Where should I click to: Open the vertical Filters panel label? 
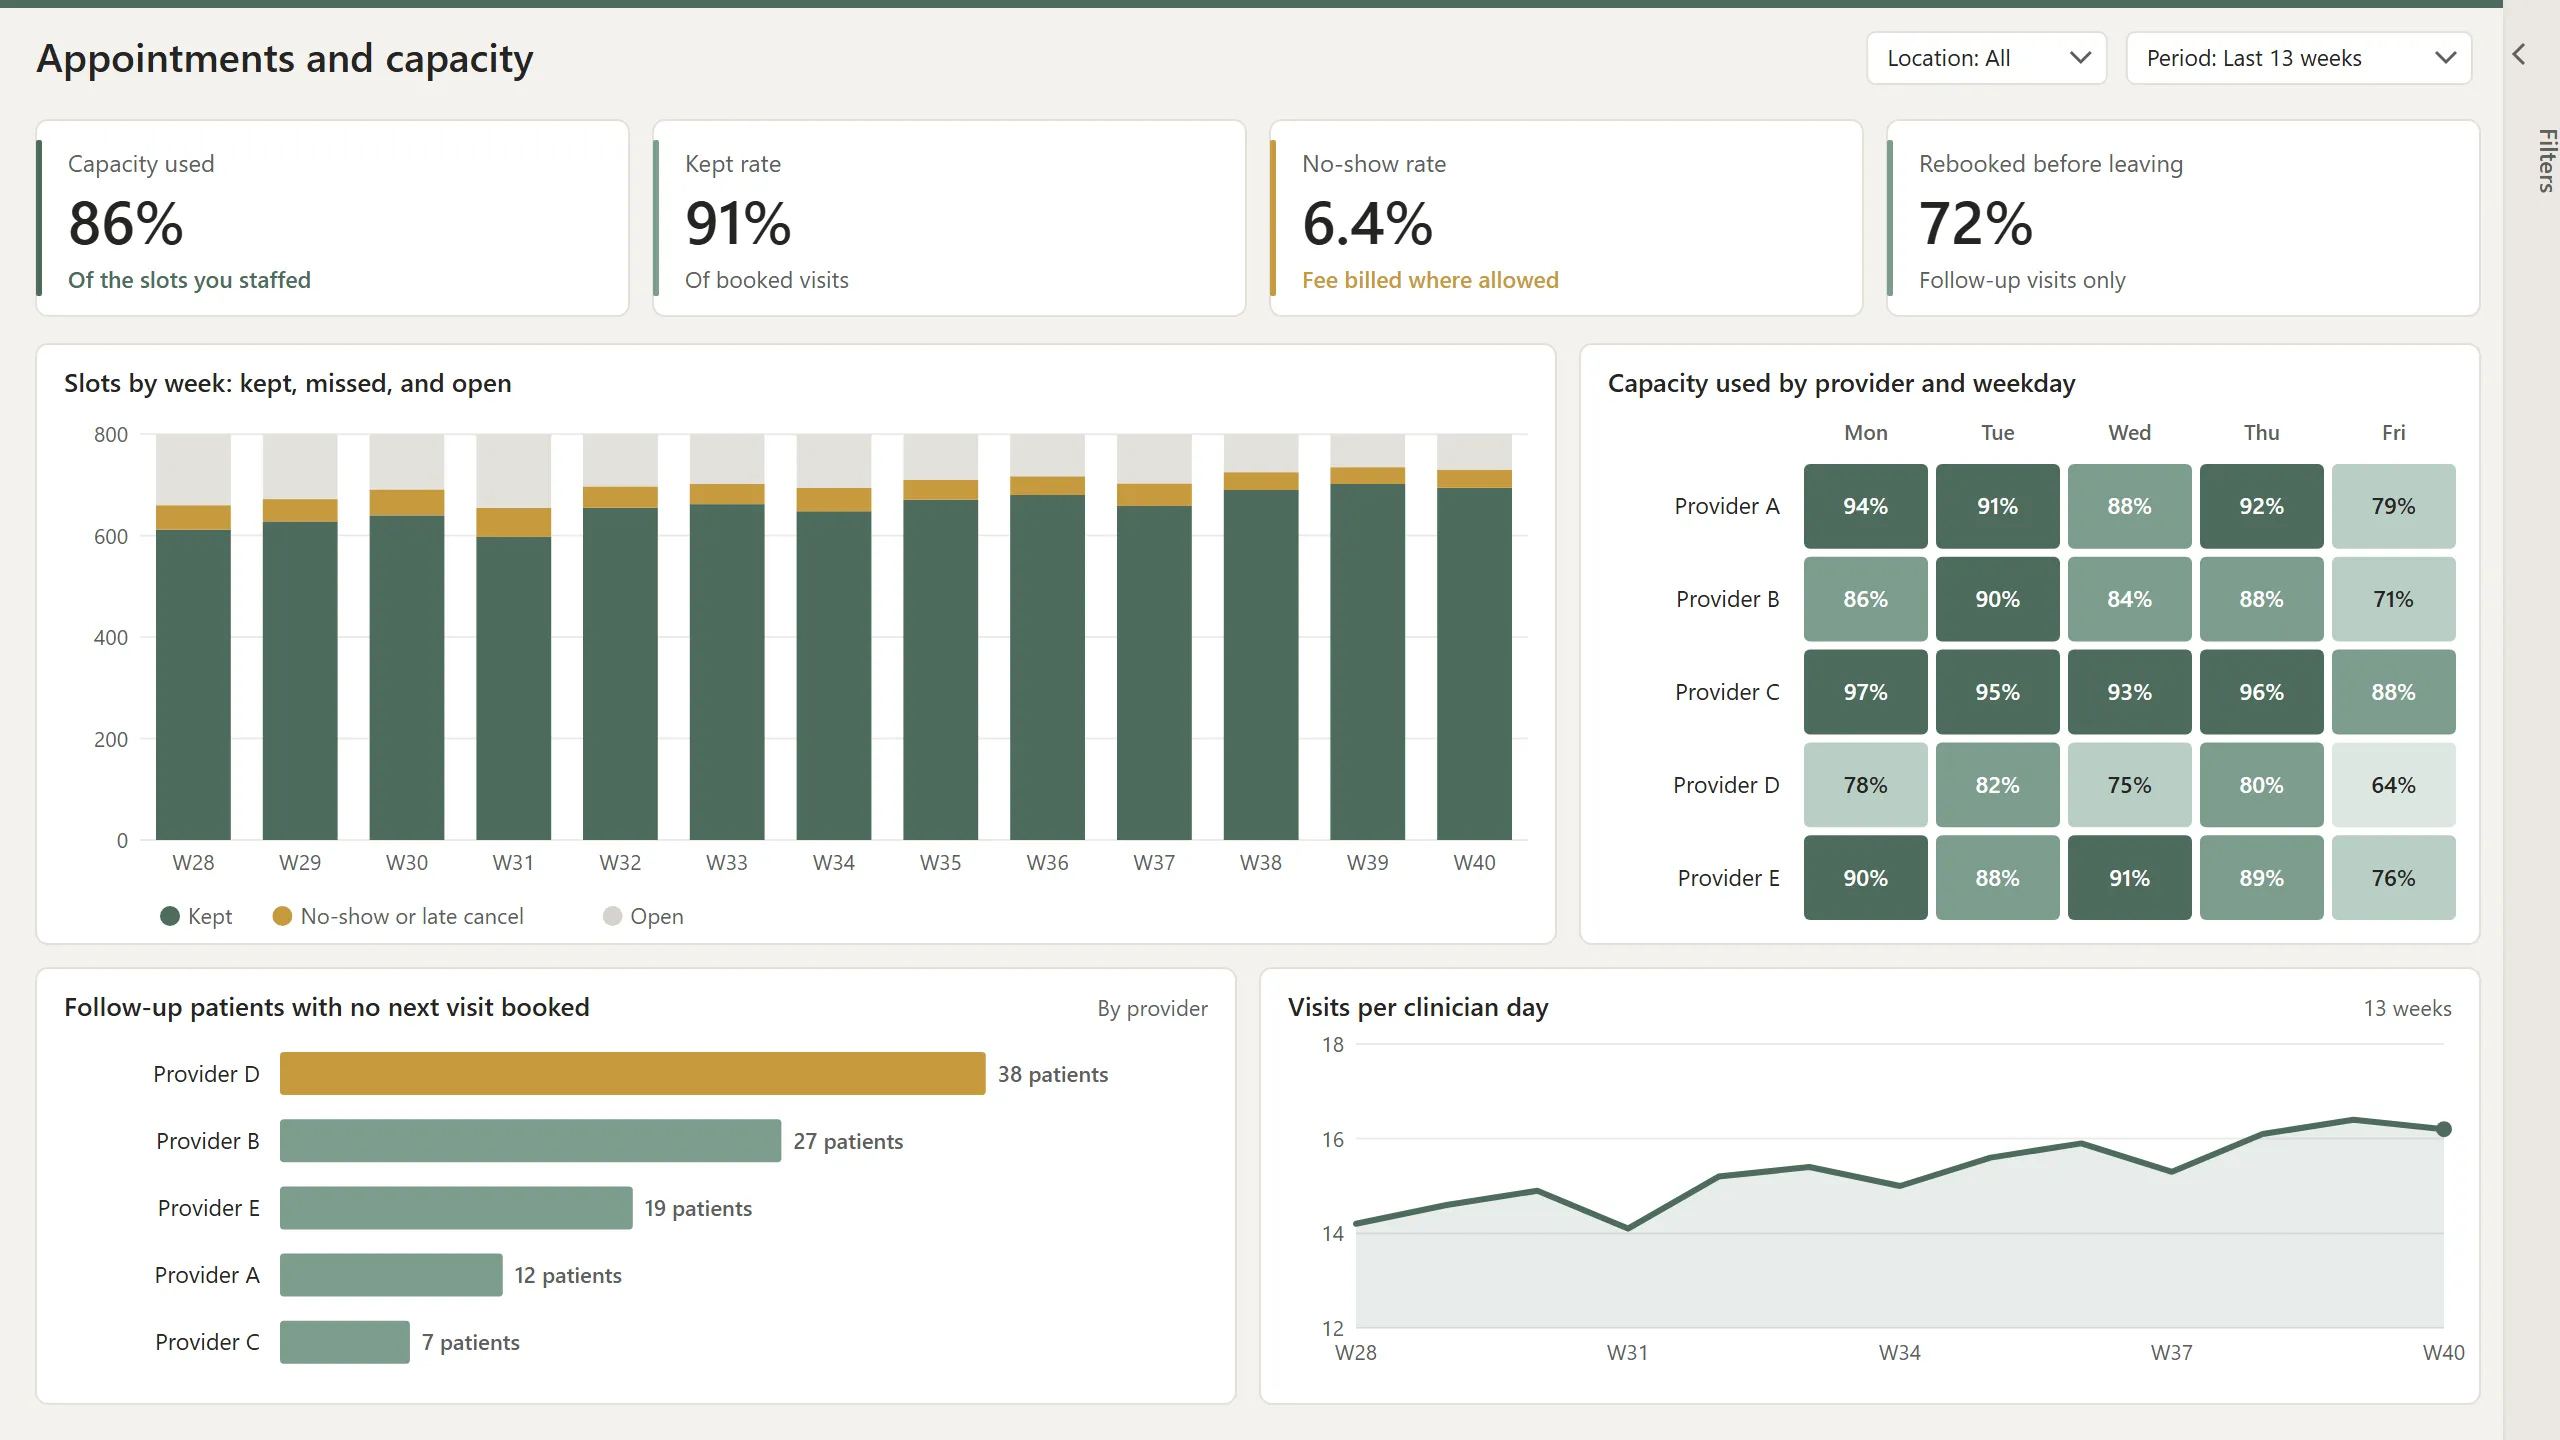(2546, 160)
